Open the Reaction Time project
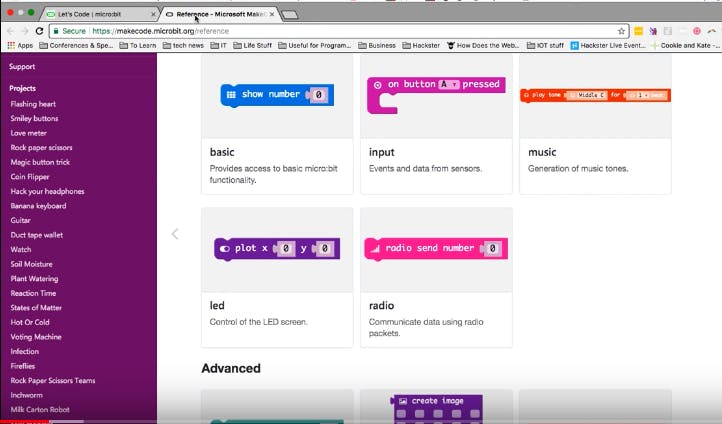The width and height of the screenshot is (722, 424). pos(33,293)
